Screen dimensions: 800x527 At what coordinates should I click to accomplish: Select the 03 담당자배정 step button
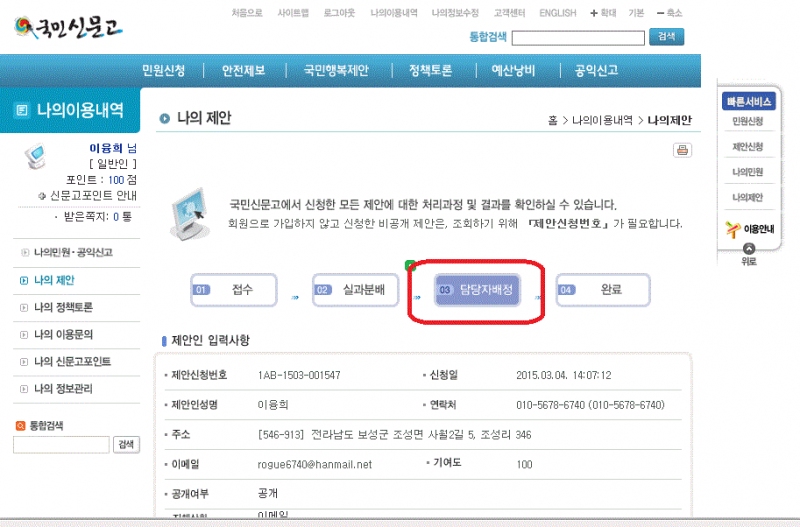(477, 289)
